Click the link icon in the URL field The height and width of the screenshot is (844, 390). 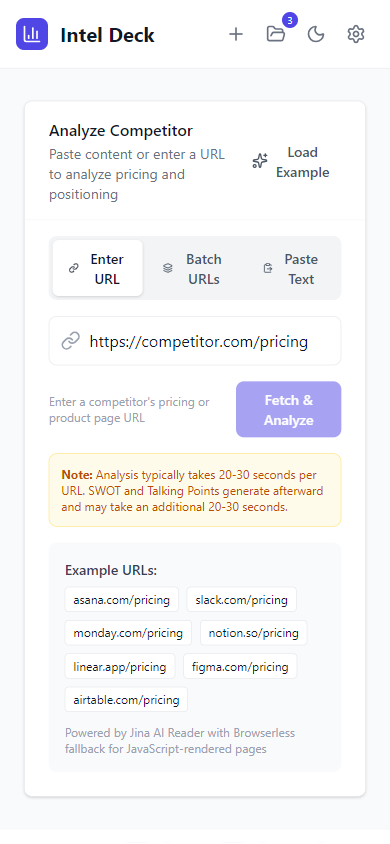(70, 341)
